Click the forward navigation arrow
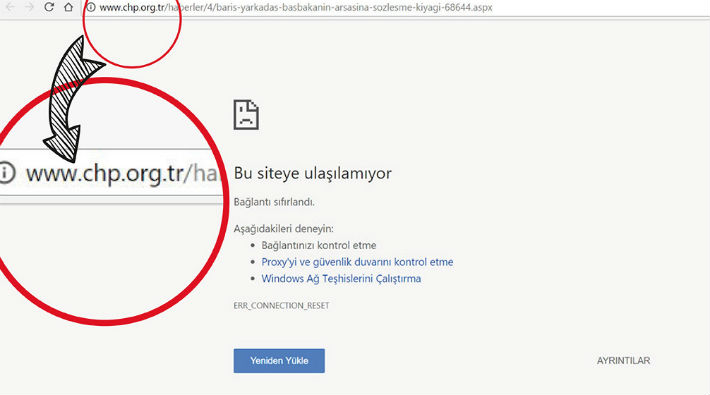This screenshot has height=395, width=710. (x=29, y=7)
